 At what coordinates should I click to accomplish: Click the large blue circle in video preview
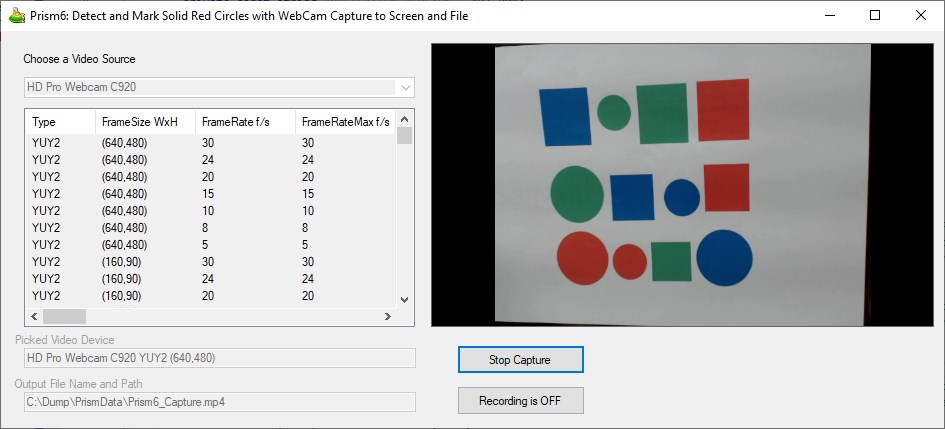[724, 257]
